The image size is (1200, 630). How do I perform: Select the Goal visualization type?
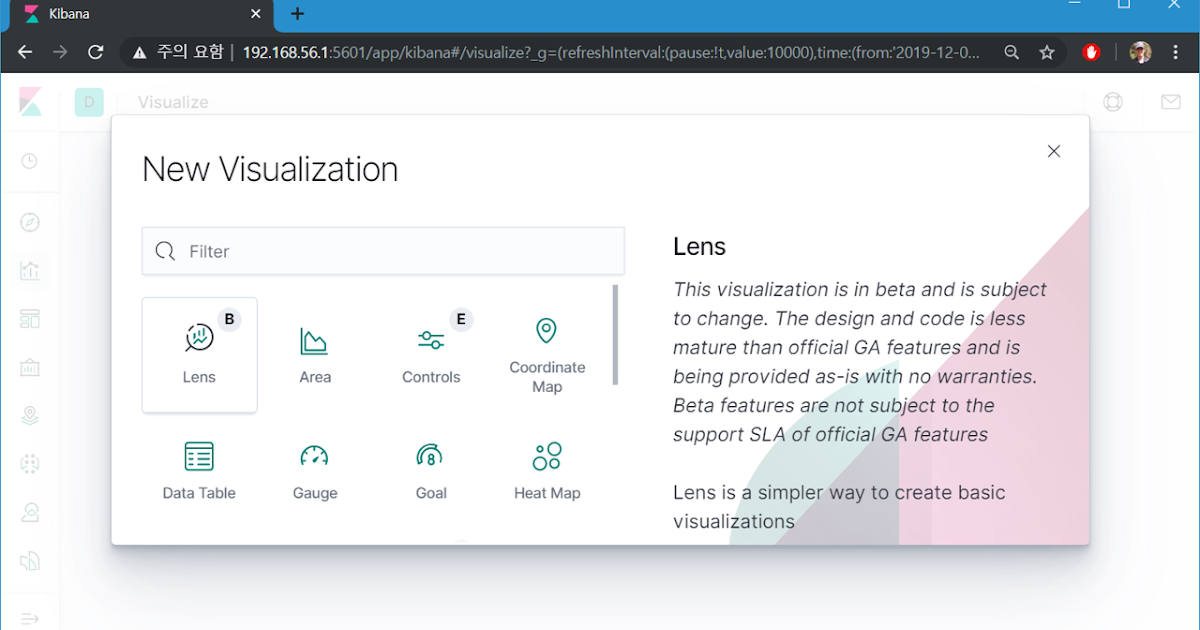[x=431, y=467]
